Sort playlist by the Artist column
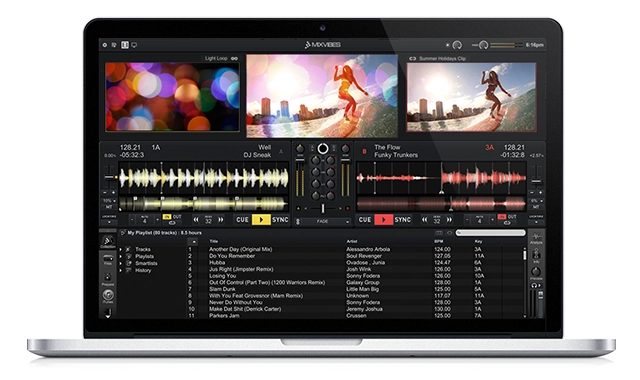This screenshot has height=380, width=640. 352,241
